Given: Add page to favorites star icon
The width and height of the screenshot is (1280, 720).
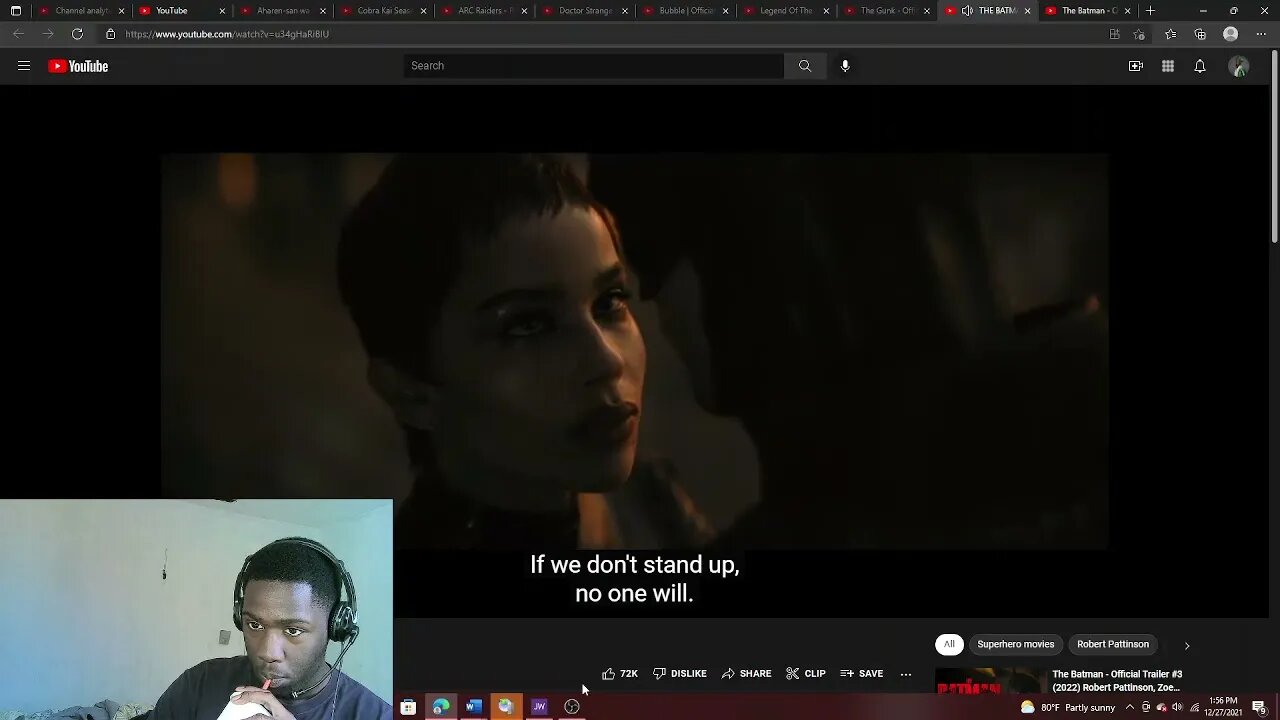Looking at the screenshot, I should tap(1139, 34).
